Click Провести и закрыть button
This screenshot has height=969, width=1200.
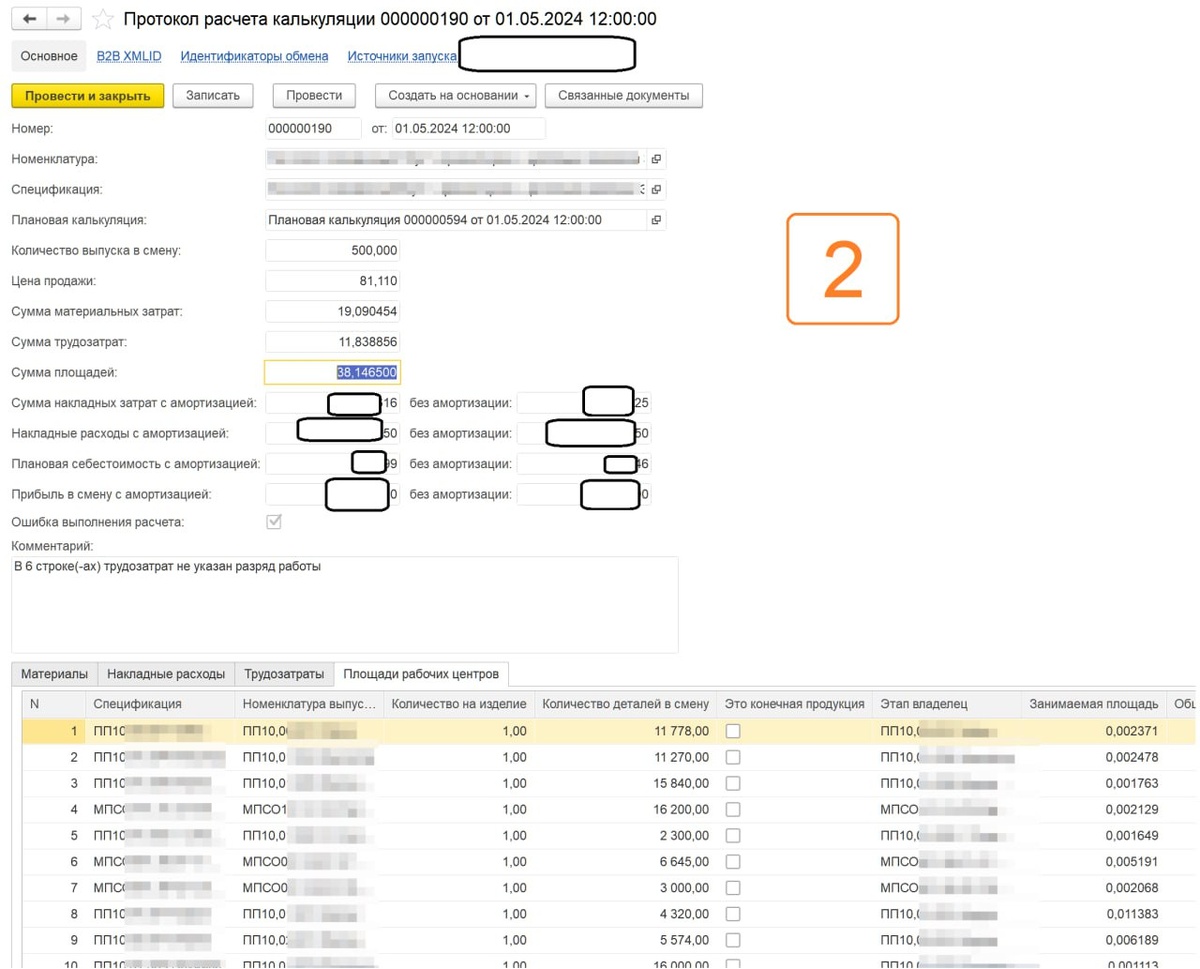88,95
